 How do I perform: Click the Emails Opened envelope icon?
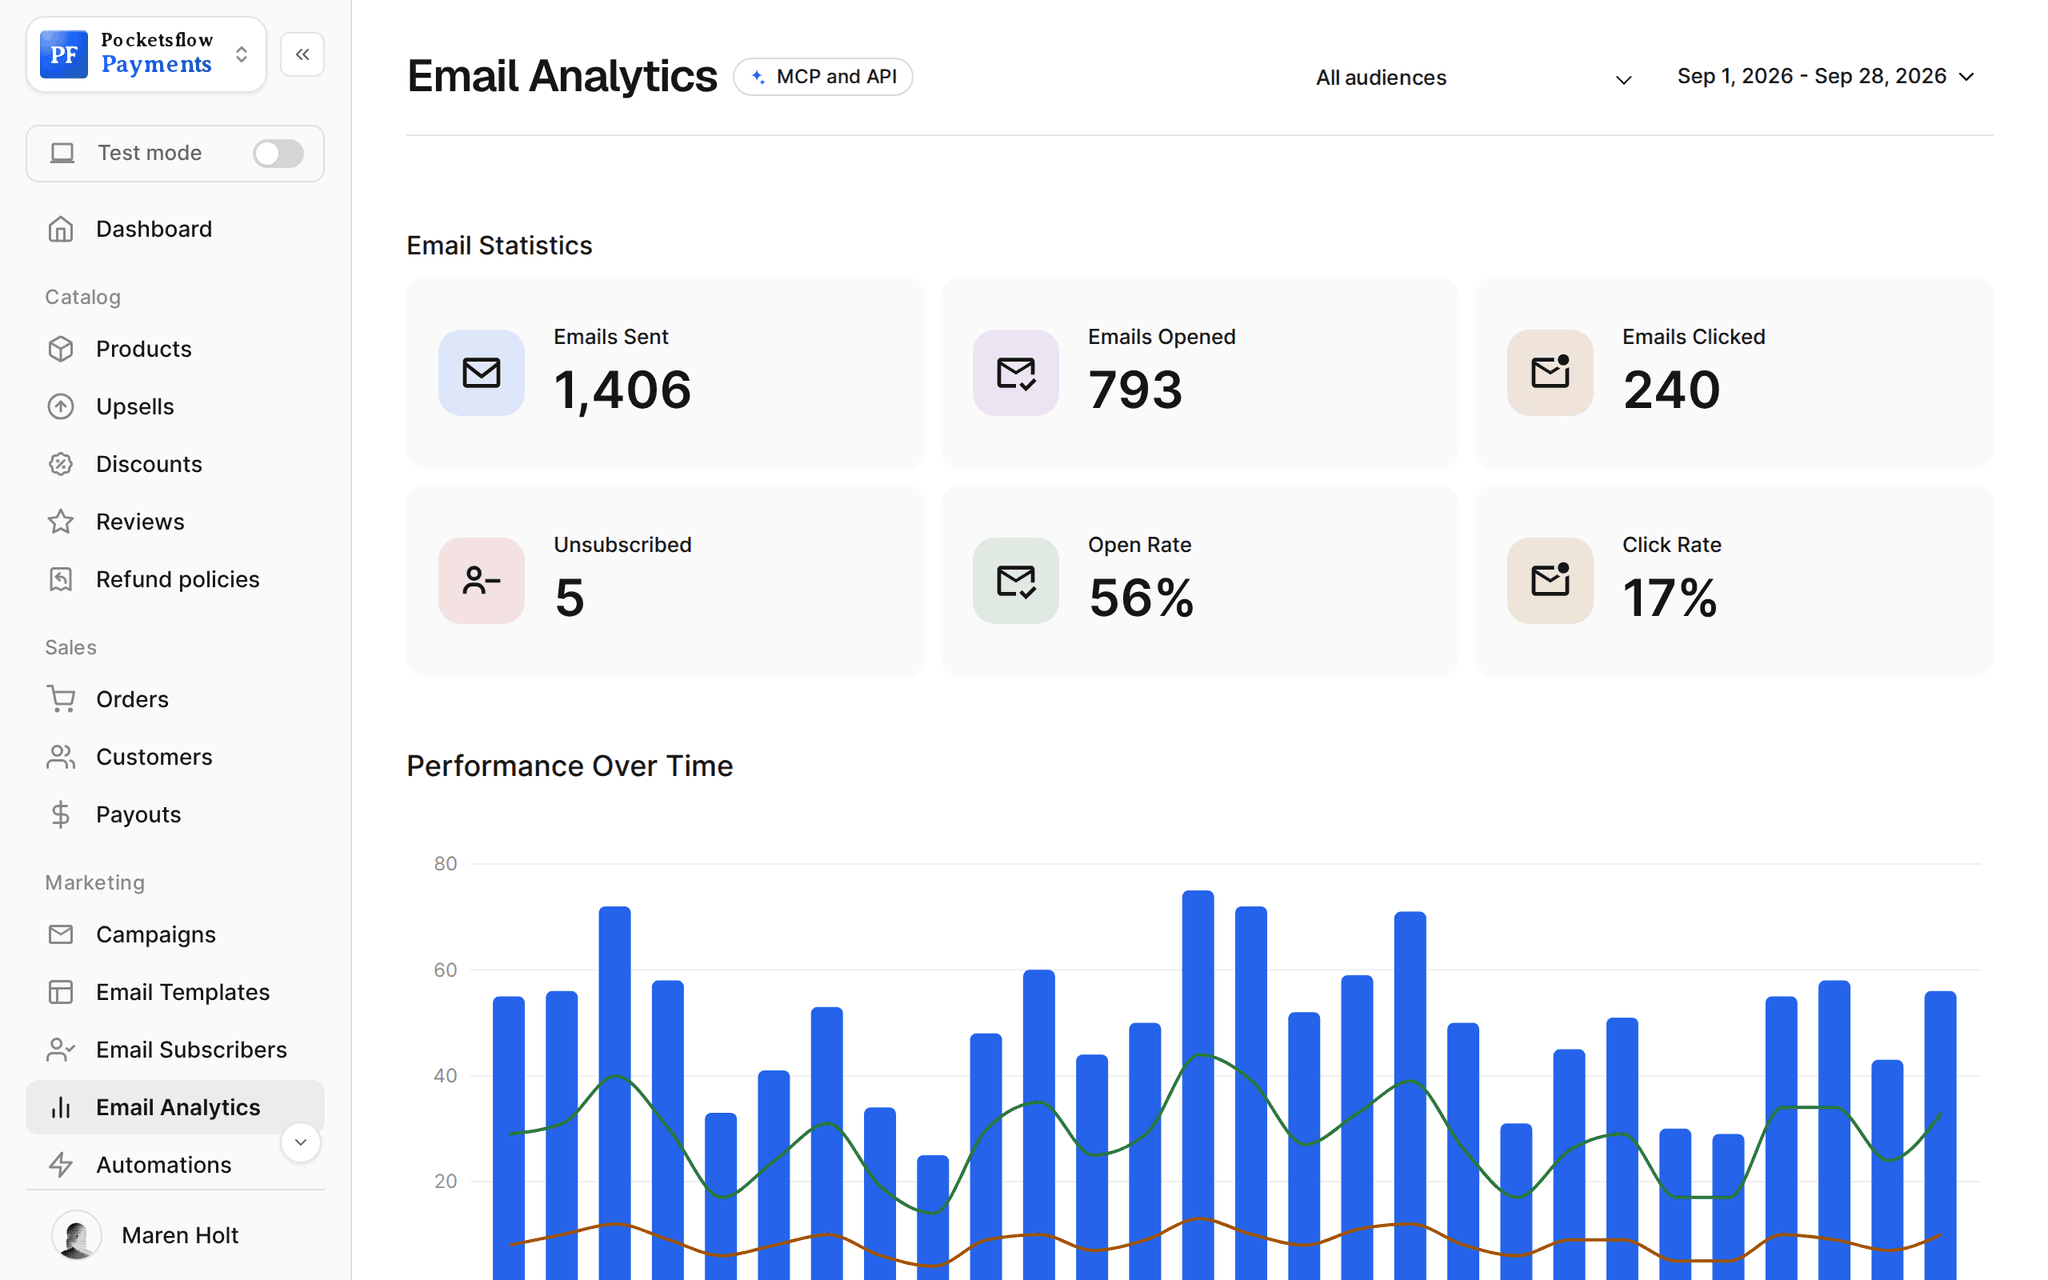click(x=1016, y=373)
